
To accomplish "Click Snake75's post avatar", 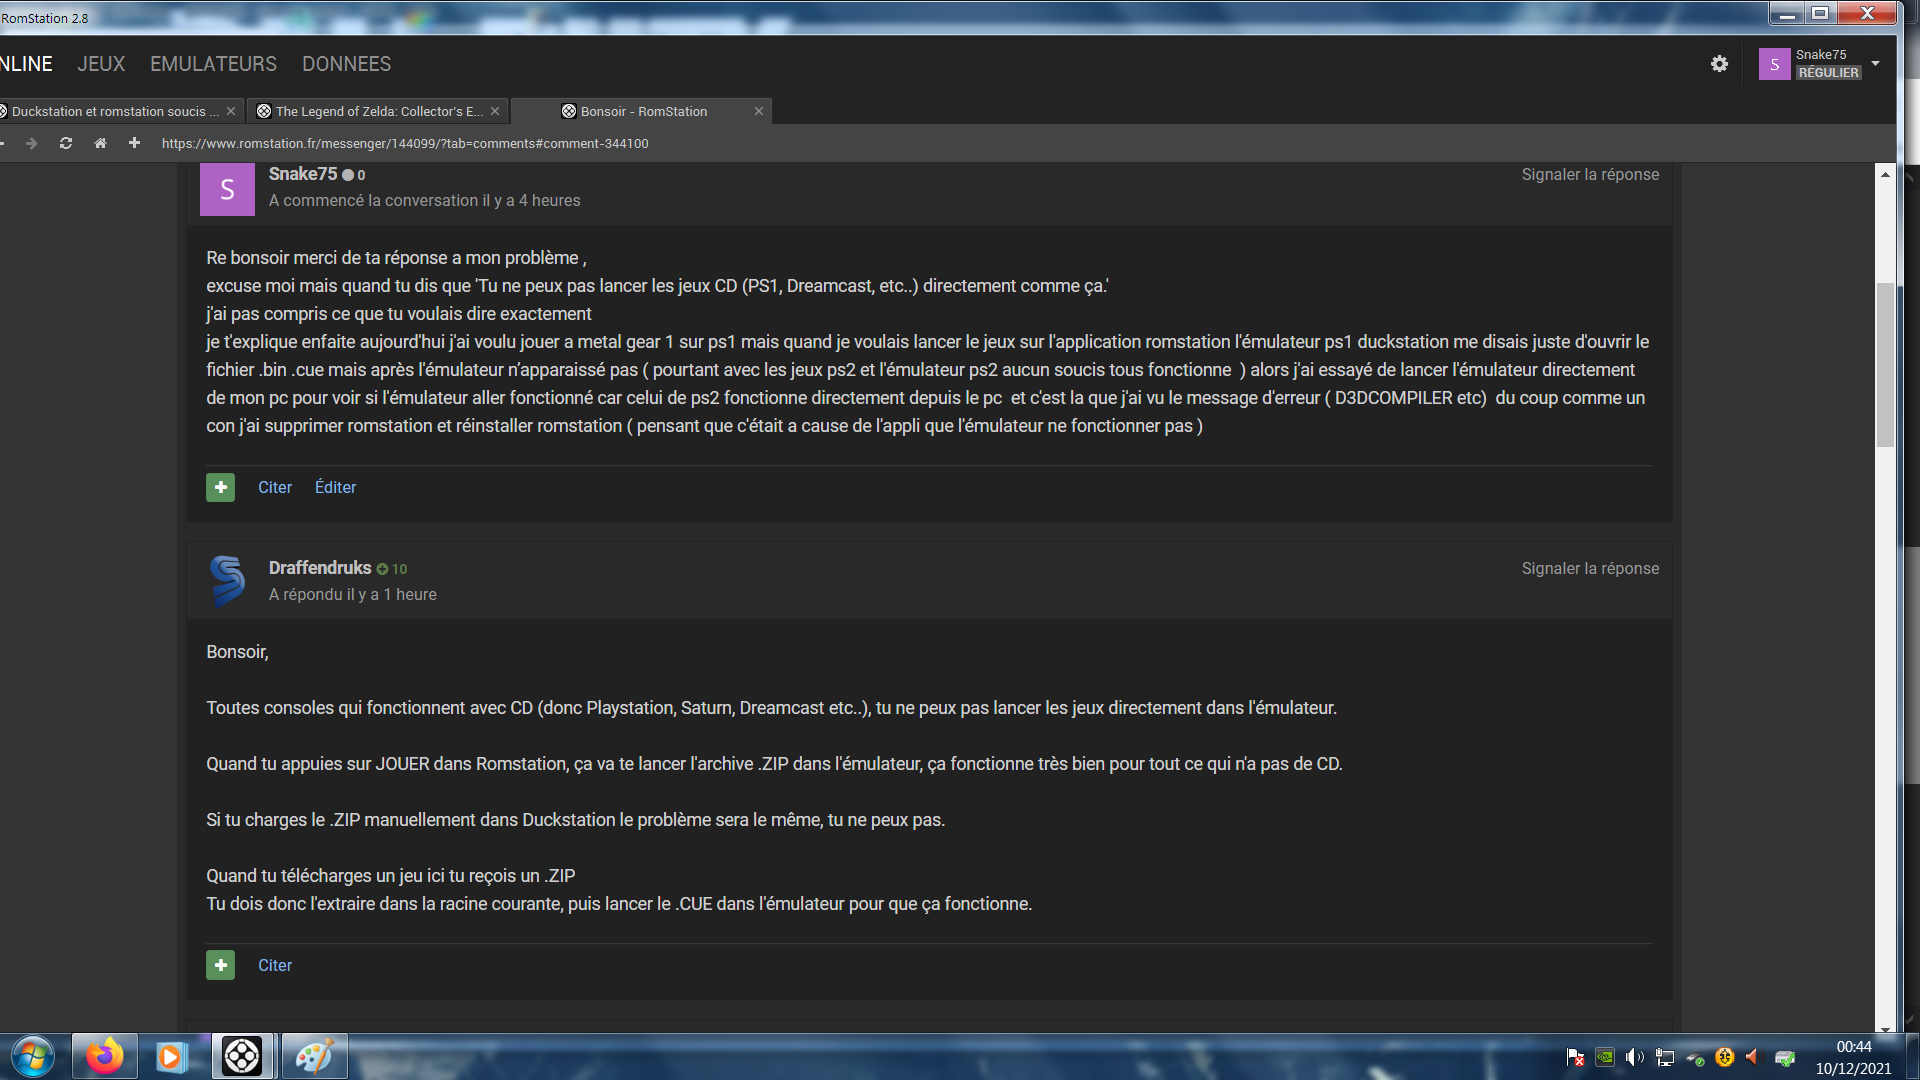I will 227,189.
